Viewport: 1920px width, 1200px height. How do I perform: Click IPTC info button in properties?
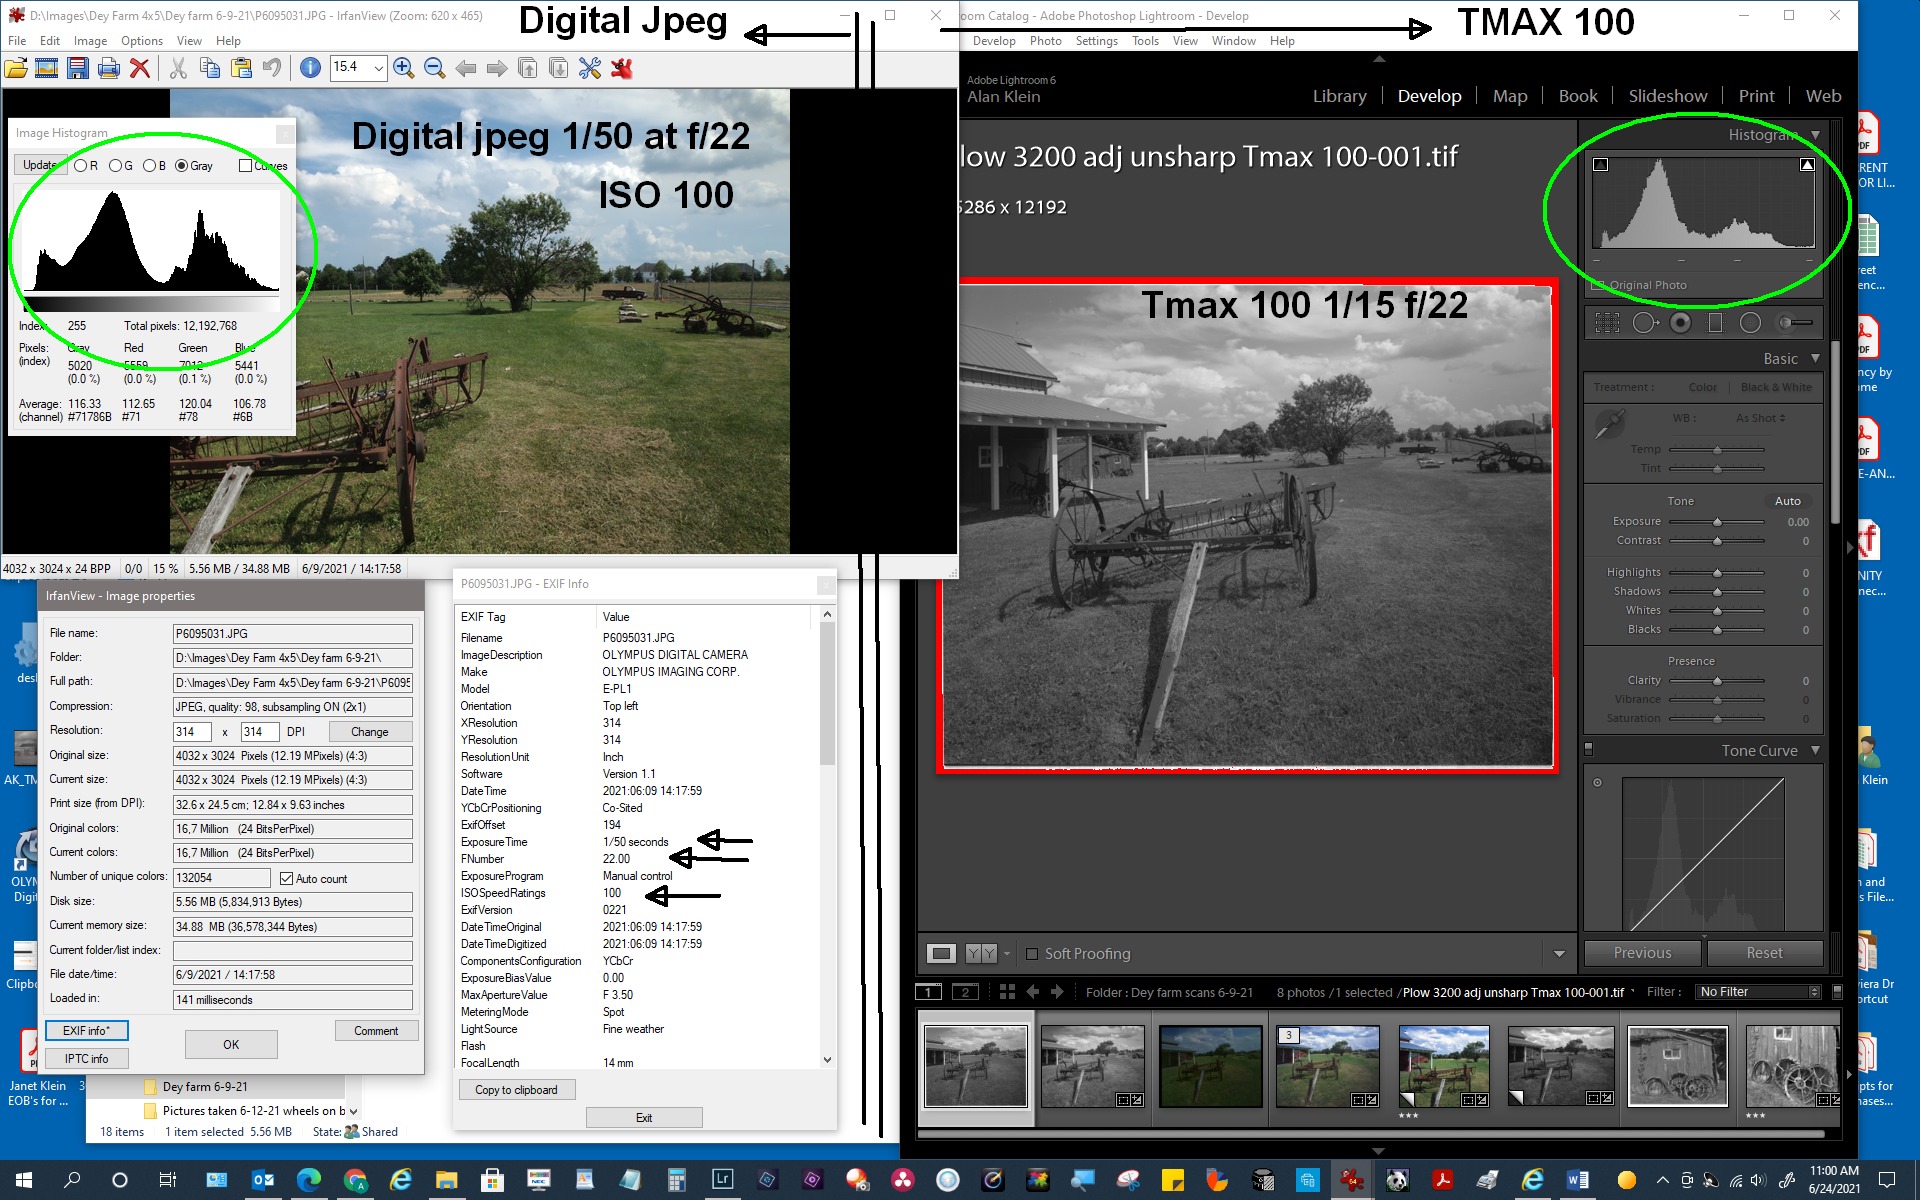point(87,1059)
